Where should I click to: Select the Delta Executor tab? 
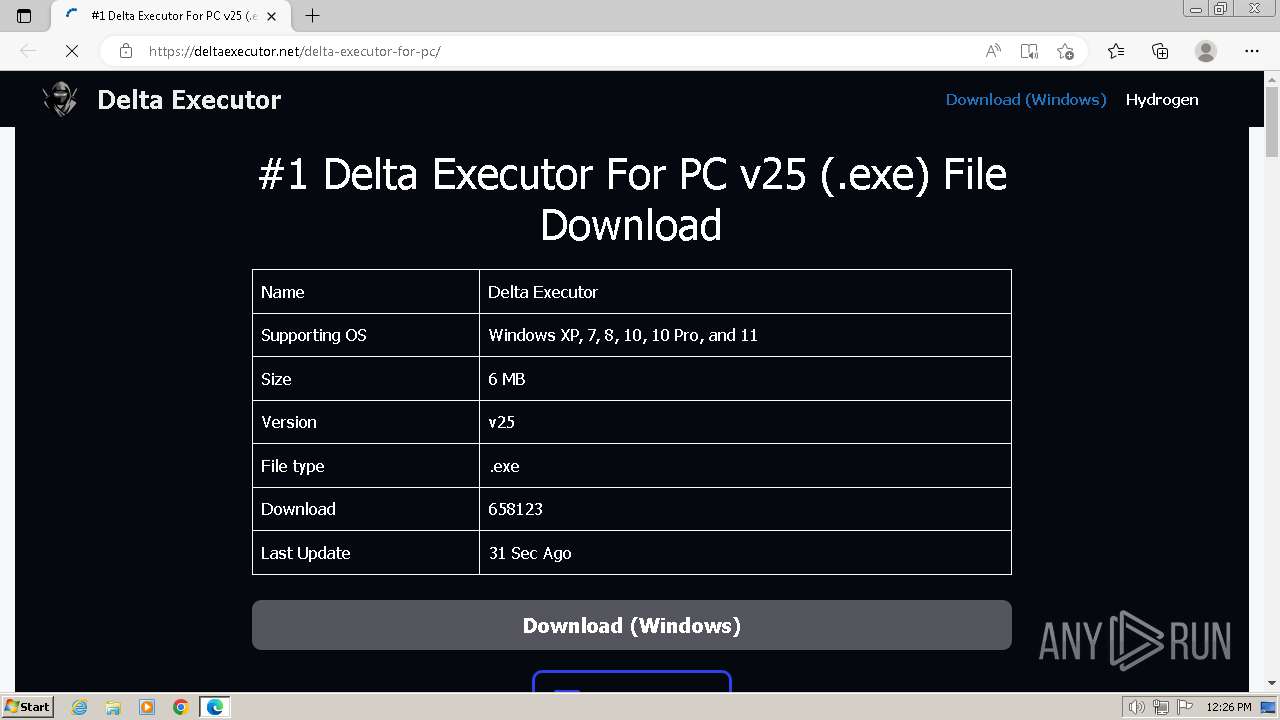170,16
